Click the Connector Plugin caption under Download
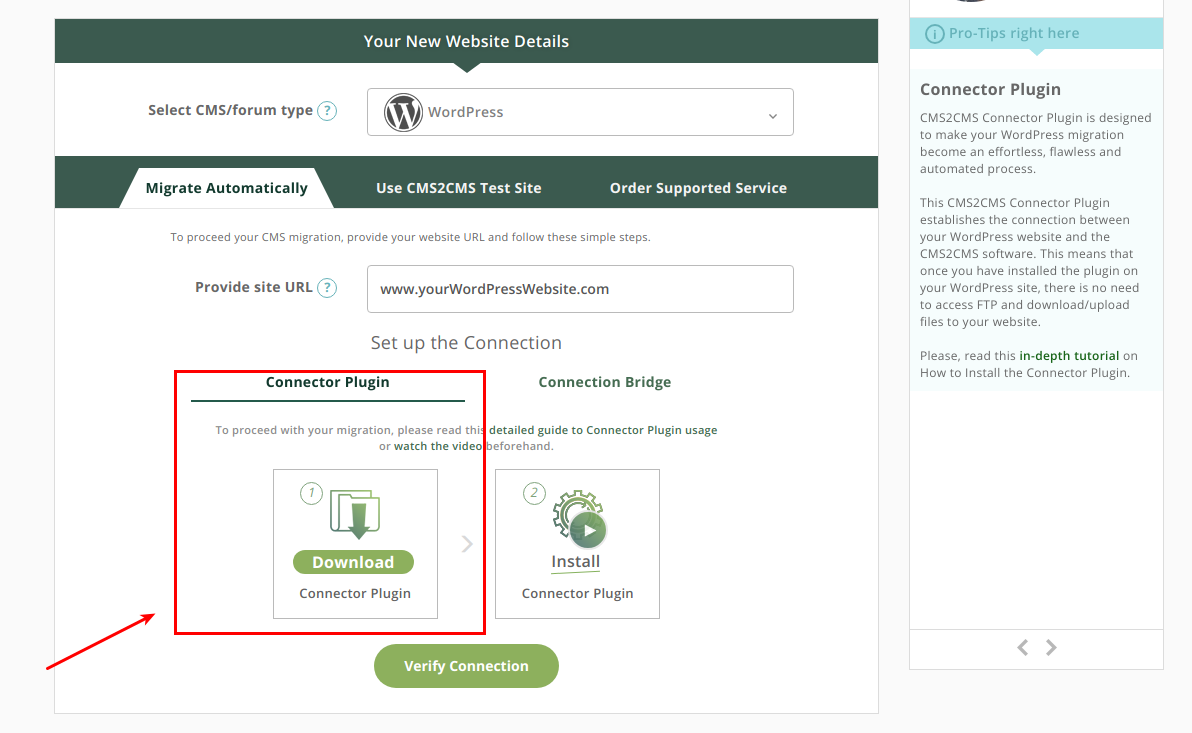 click(x=355, y=594)
